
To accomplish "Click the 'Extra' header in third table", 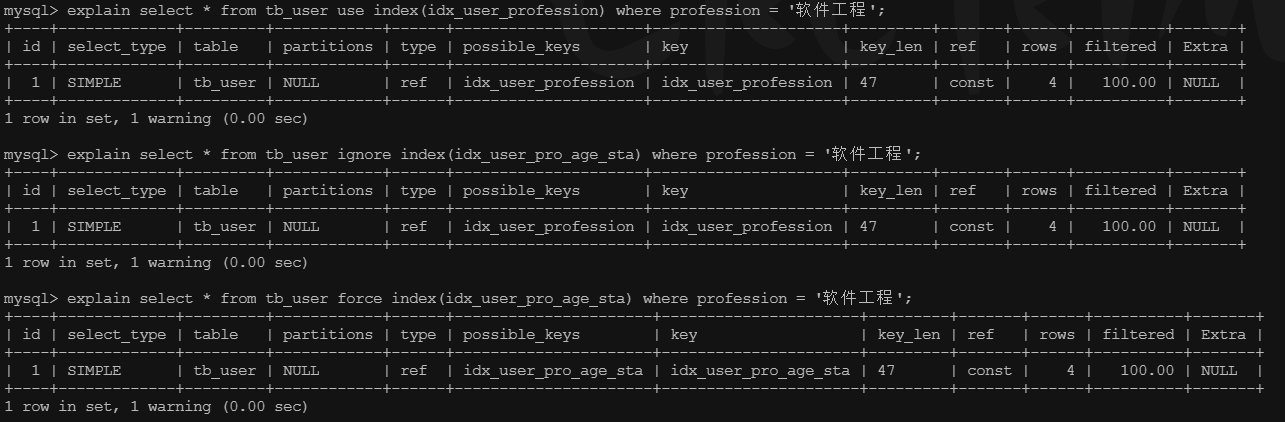I will coord(1224,335).
